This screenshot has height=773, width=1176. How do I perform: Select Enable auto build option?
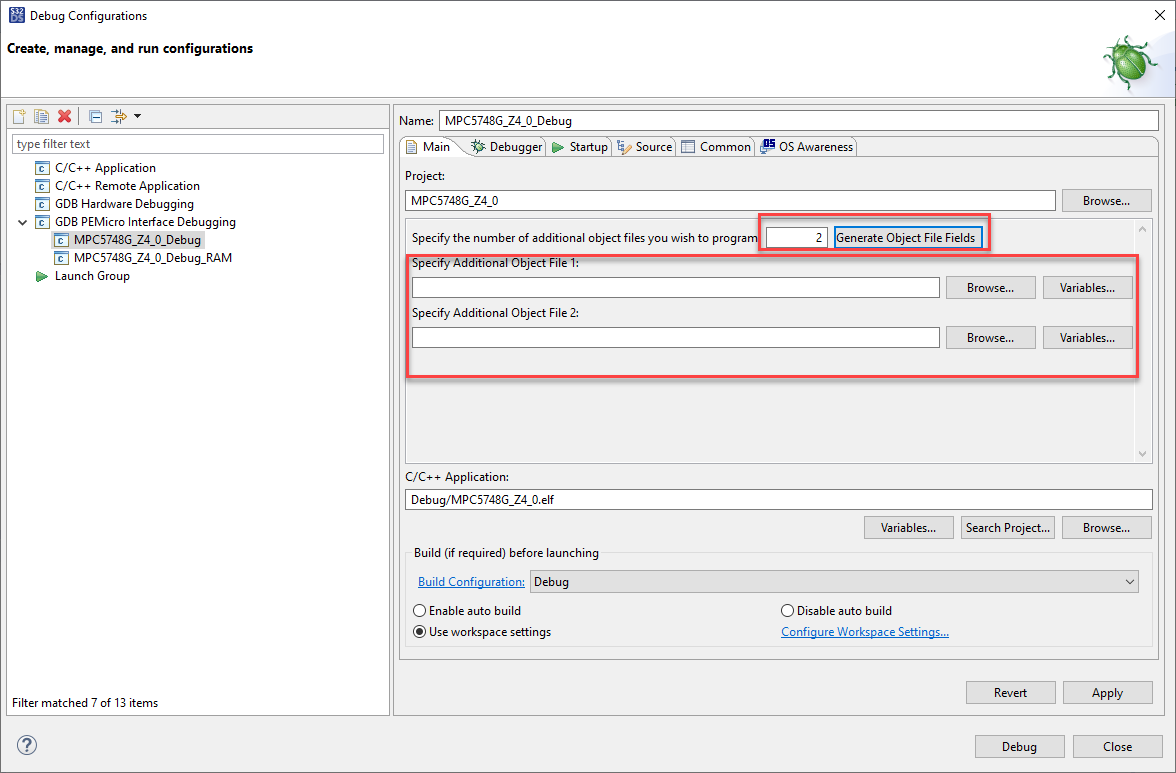[x=467, y=611]
